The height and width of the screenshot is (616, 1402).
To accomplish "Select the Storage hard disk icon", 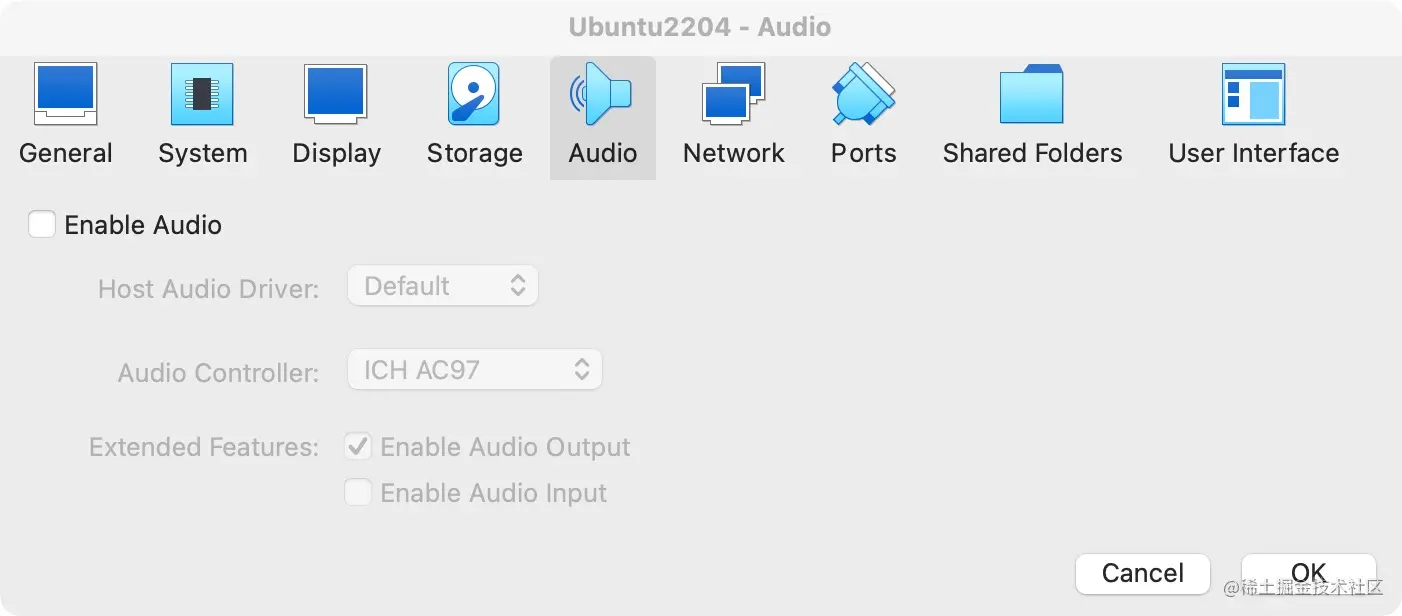I will point(474,94).
